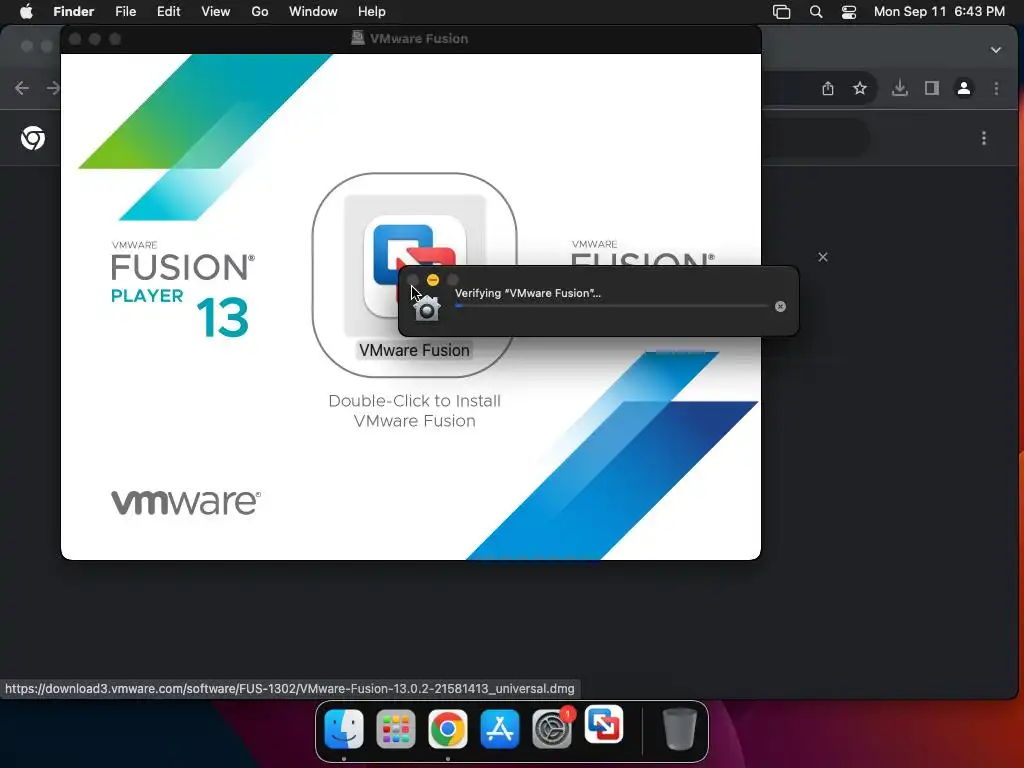Screen dimensions: 1024x768
Task: Click the VMware Fusion installer app icon
Action: [415, 266]
